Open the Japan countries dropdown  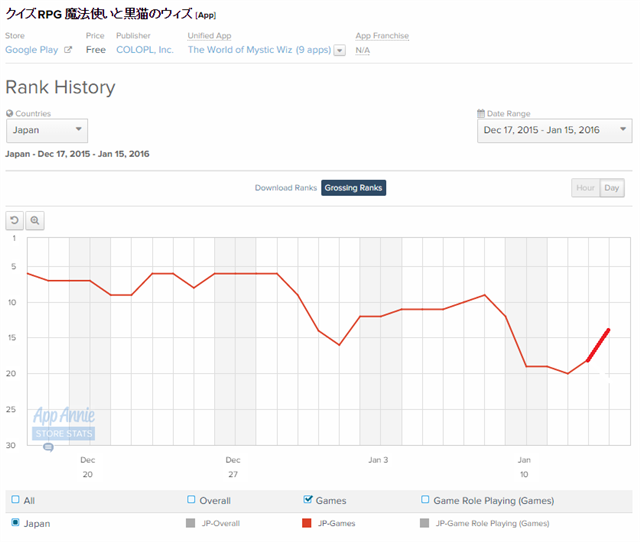[47, 131]
